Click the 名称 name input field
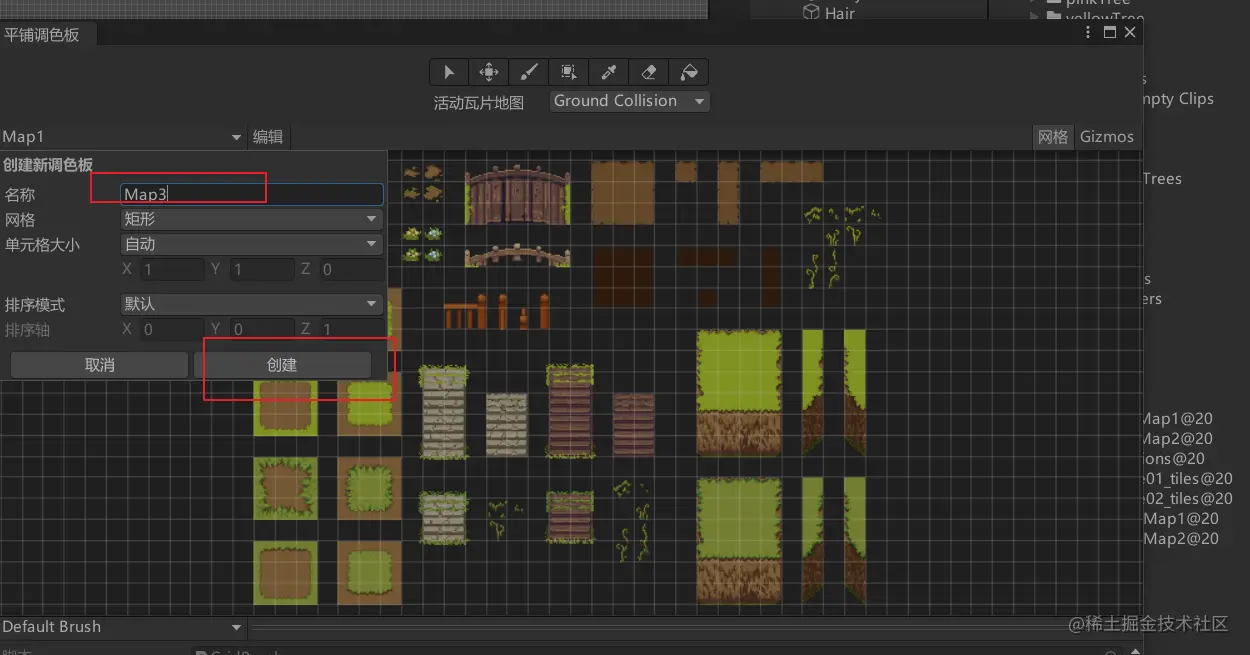The image size is (1250, 655). 252,195
